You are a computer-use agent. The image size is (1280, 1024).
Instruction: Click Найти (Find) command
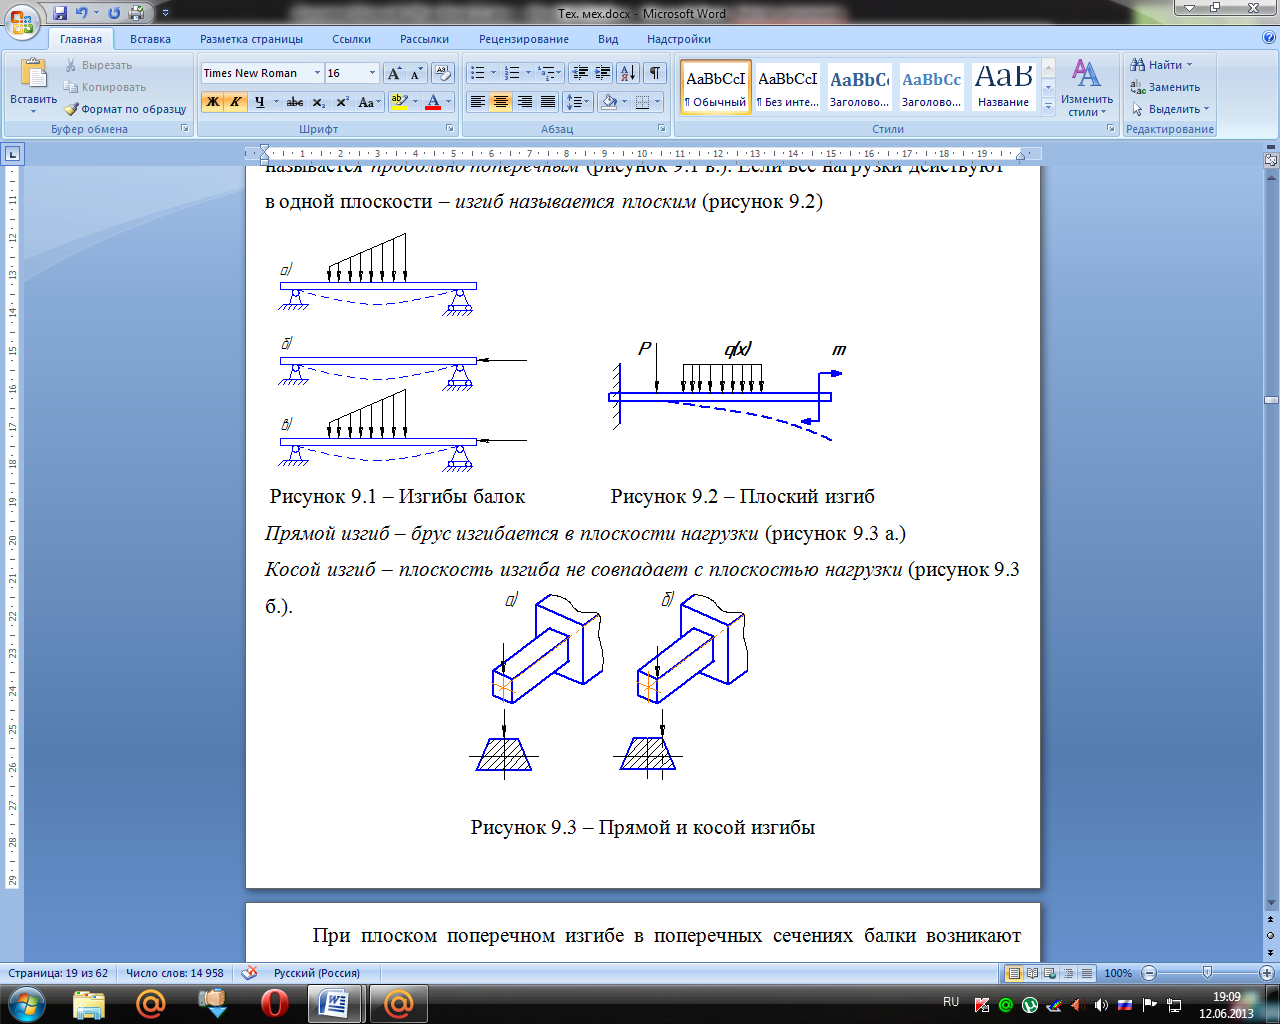point(1161,65)
